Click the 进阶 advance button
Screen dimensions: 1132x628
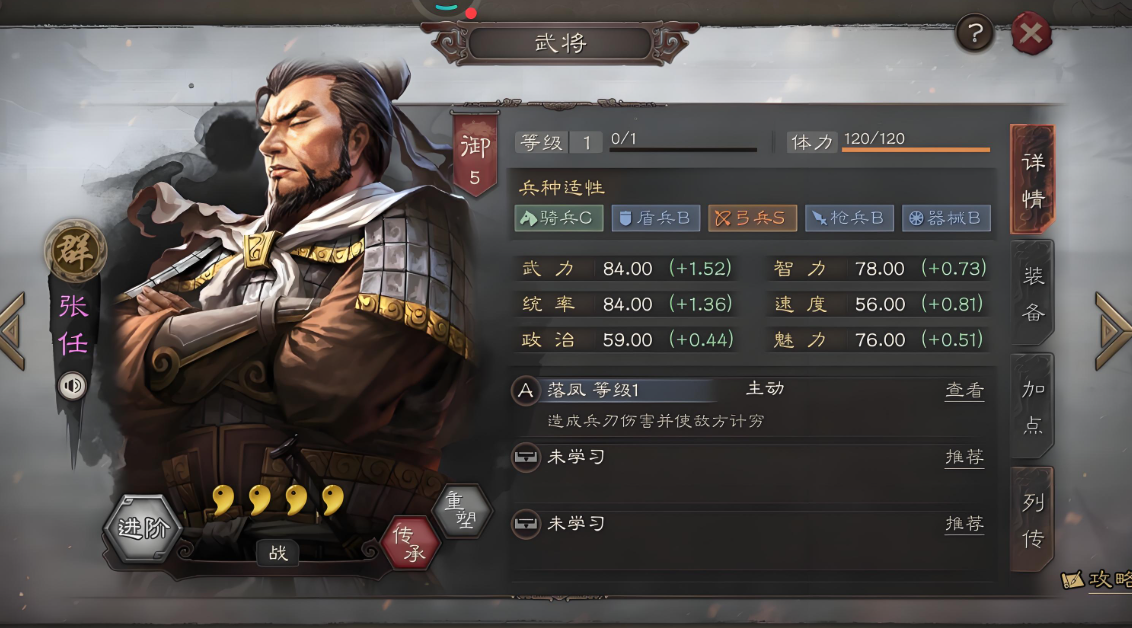[142, 528]
